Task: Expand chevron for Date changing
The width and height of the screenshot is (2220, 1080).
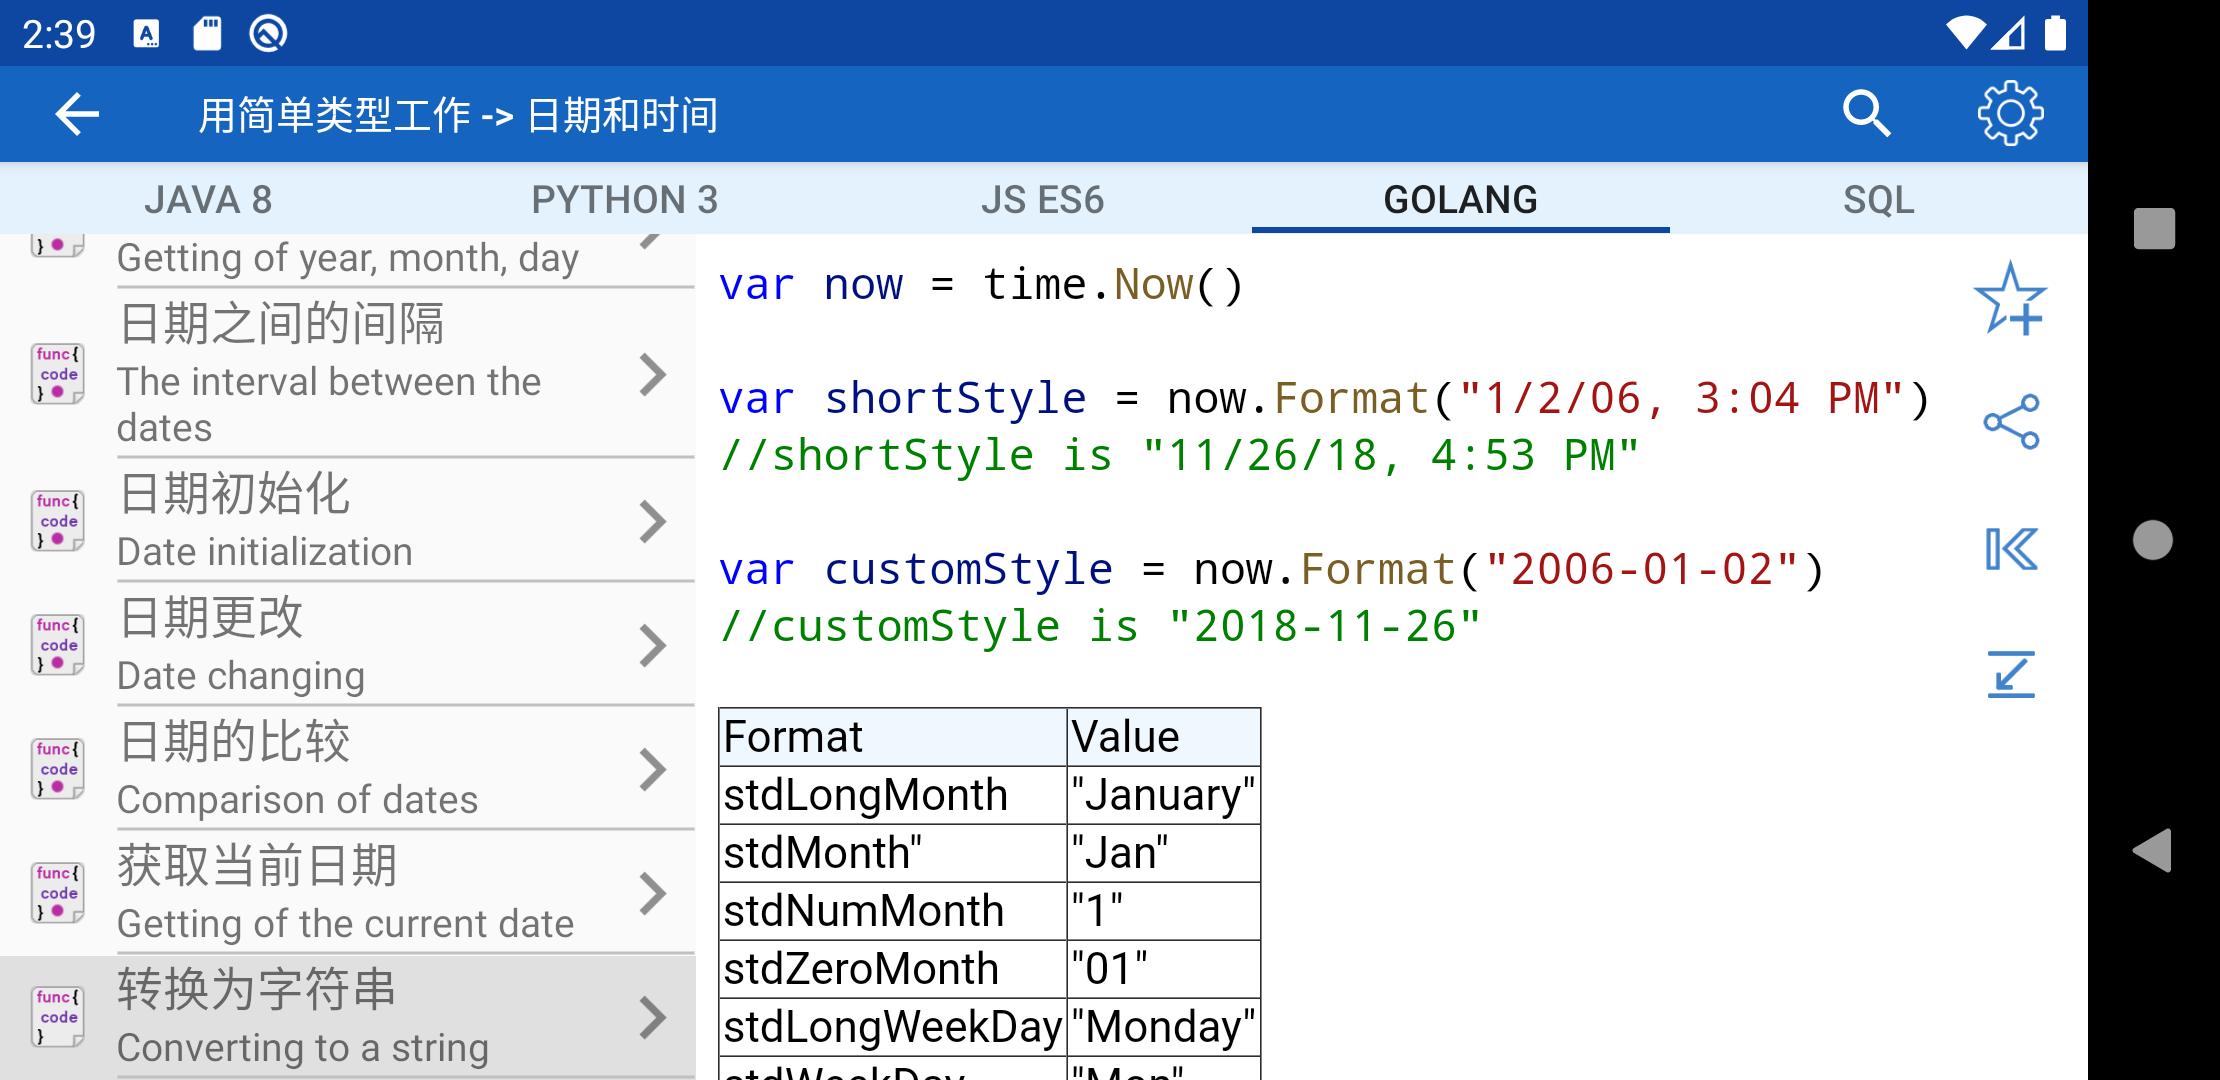Action: point(652,645)
